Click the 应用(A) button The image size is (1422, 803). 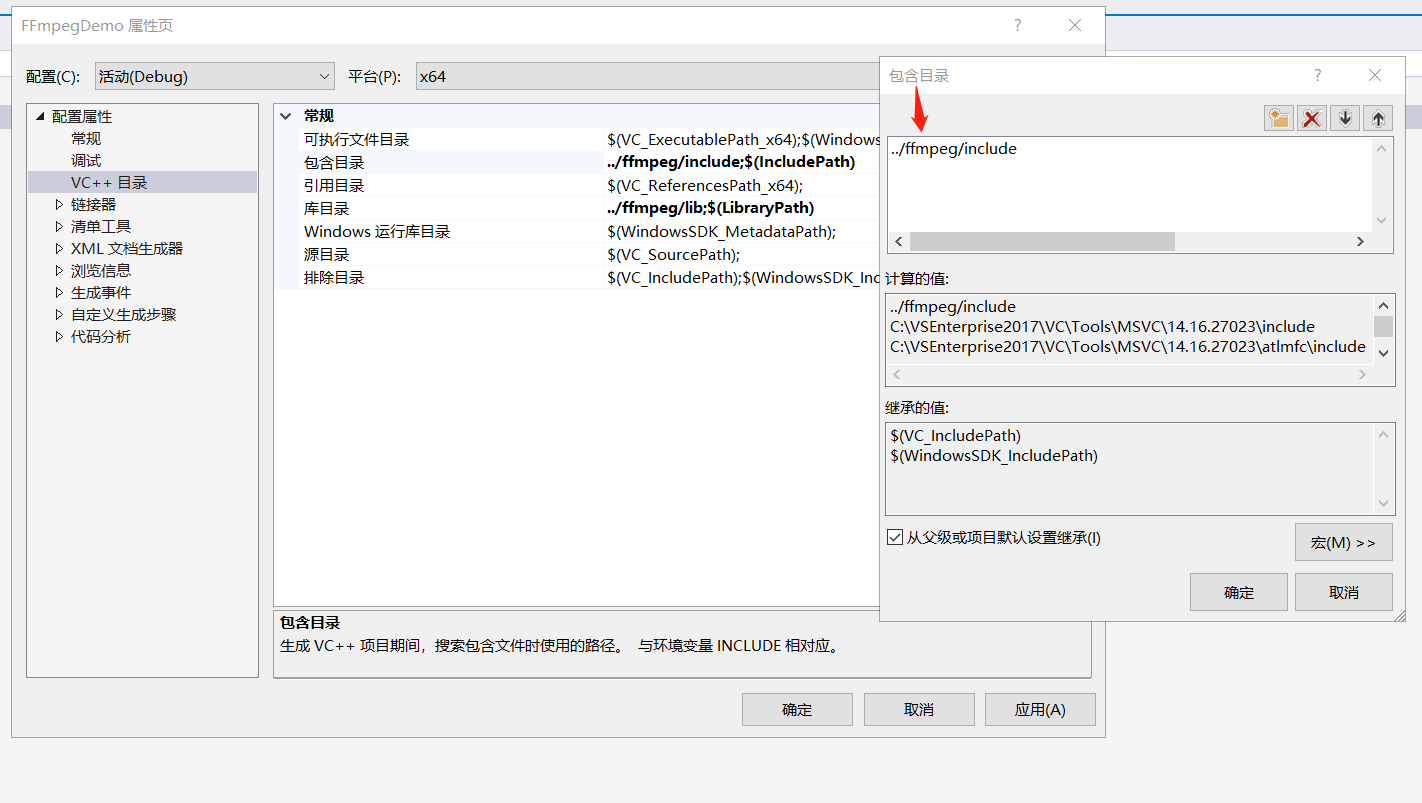click(1040, 709)
